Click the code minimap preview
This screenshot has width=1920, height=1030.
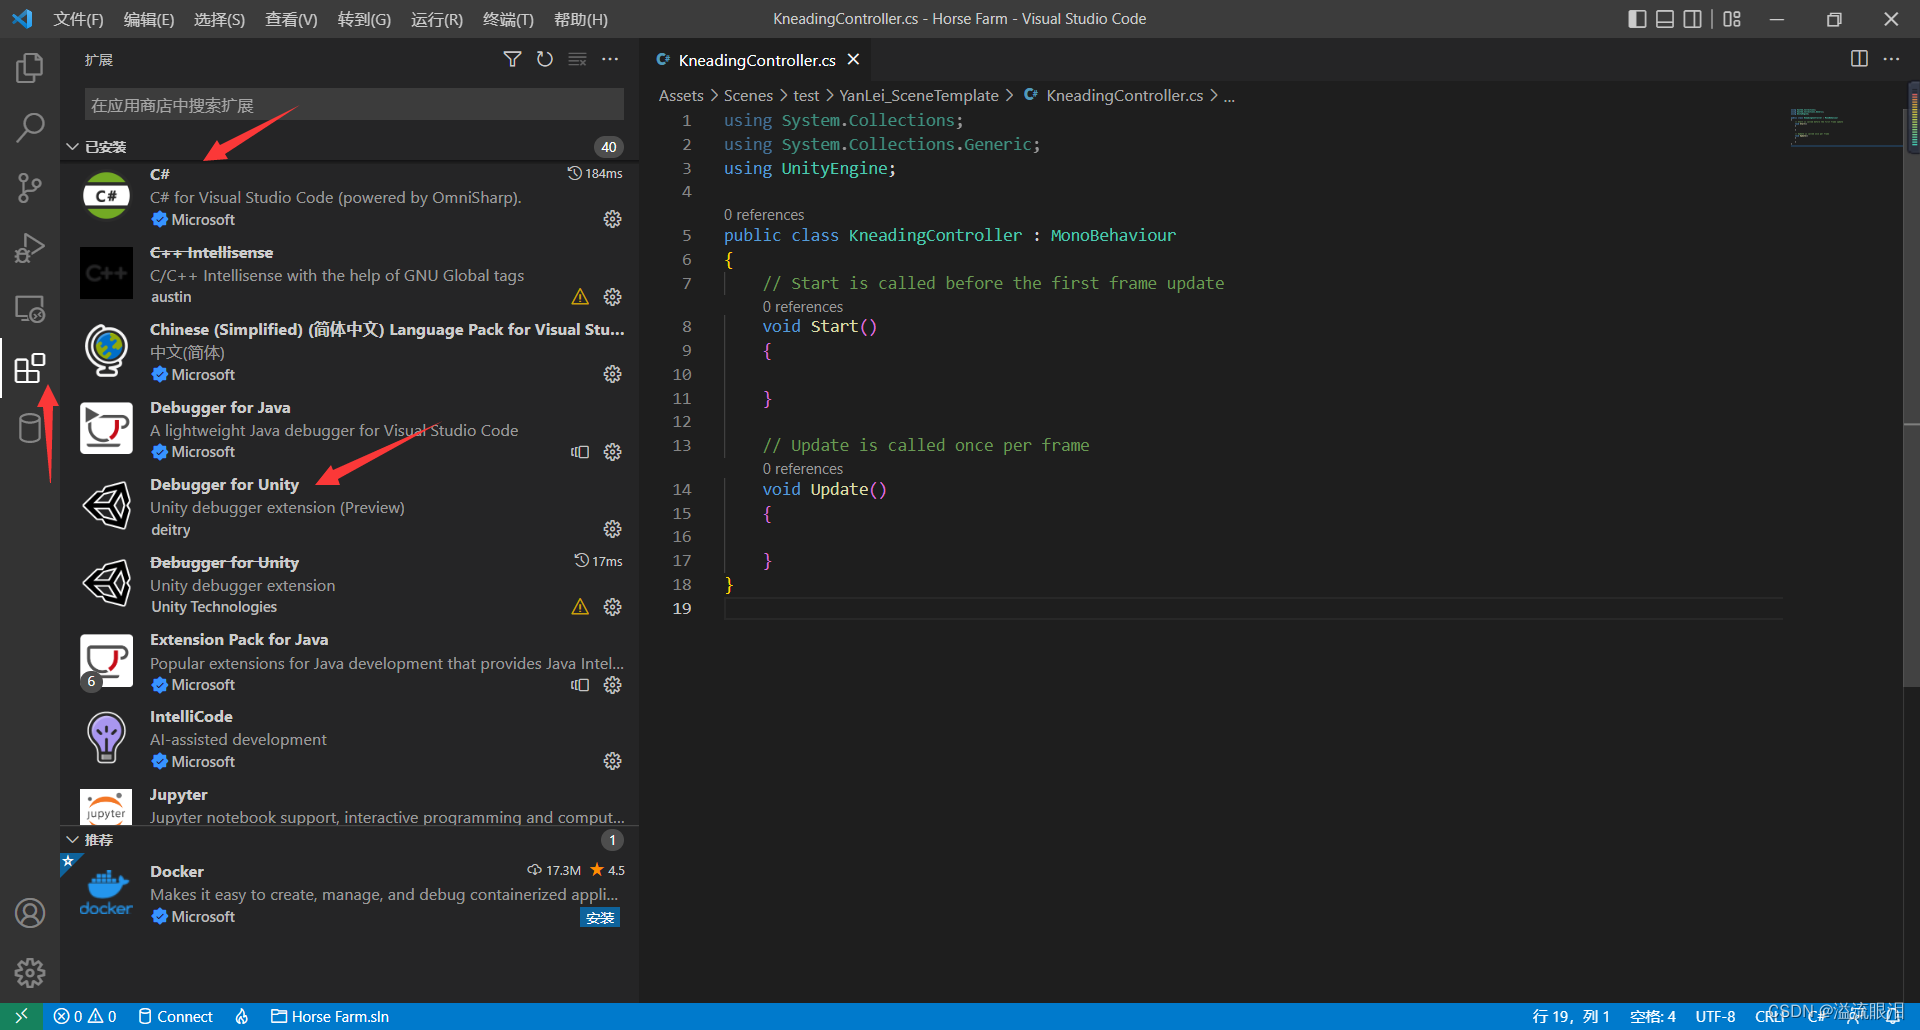(1845, 127)
